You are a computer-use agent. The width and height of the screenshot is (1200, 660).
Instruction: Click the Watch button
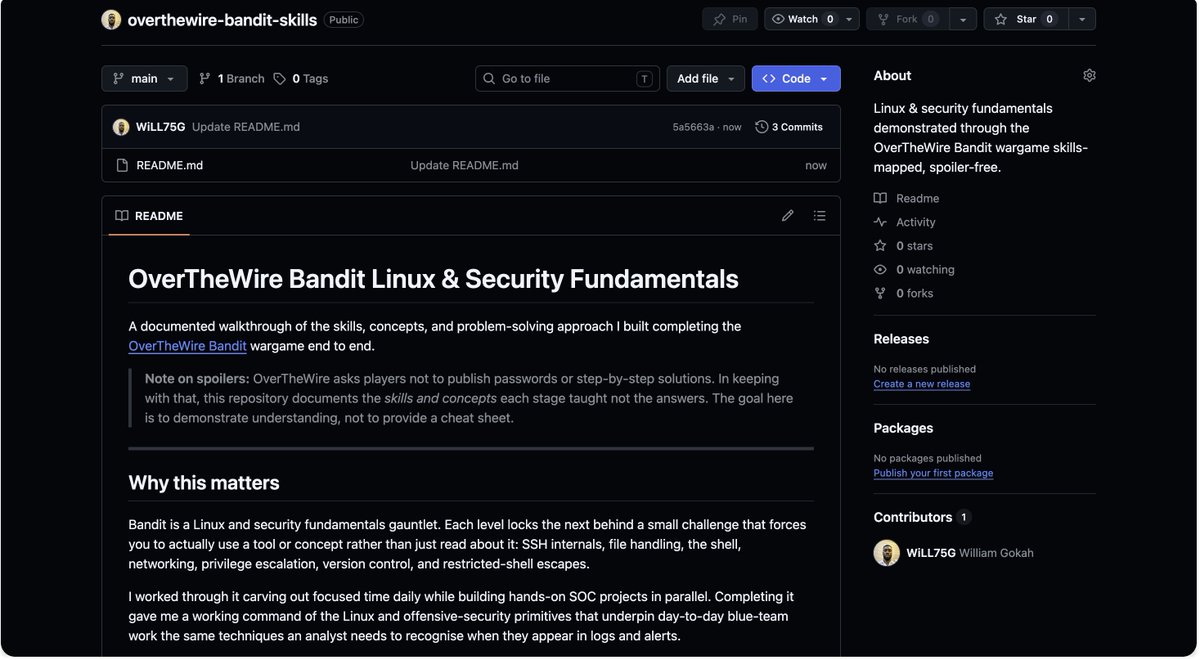point(802,19)
